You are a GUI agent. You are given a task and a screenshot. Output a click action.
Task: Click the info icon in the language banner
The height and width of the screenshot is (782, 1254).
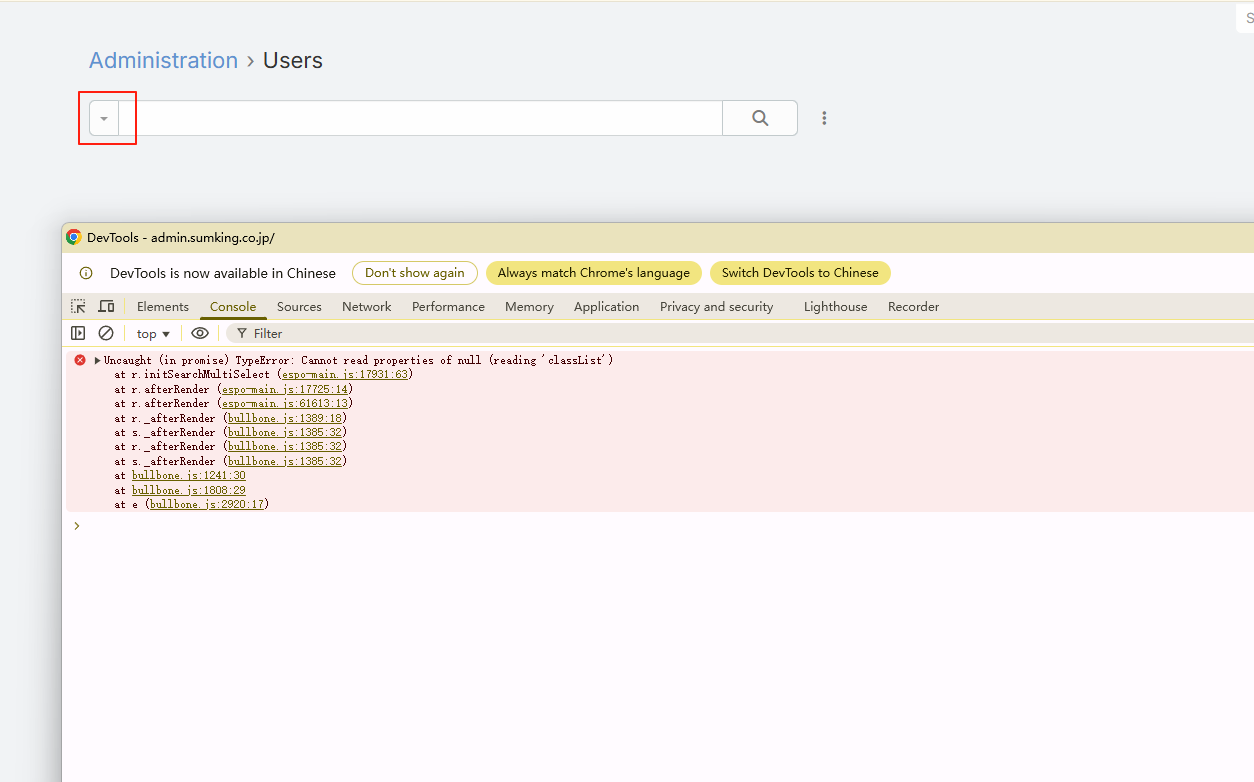(x=86, y=273)
